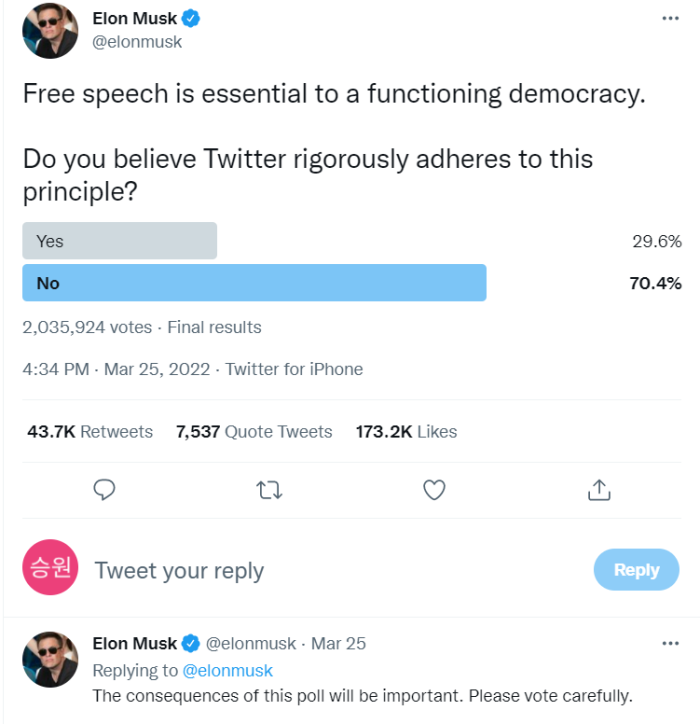The width and height of the screenshot is (700, 724).
Task: Open Elon Musk's profile photo at top
Action: pos(50,30)
